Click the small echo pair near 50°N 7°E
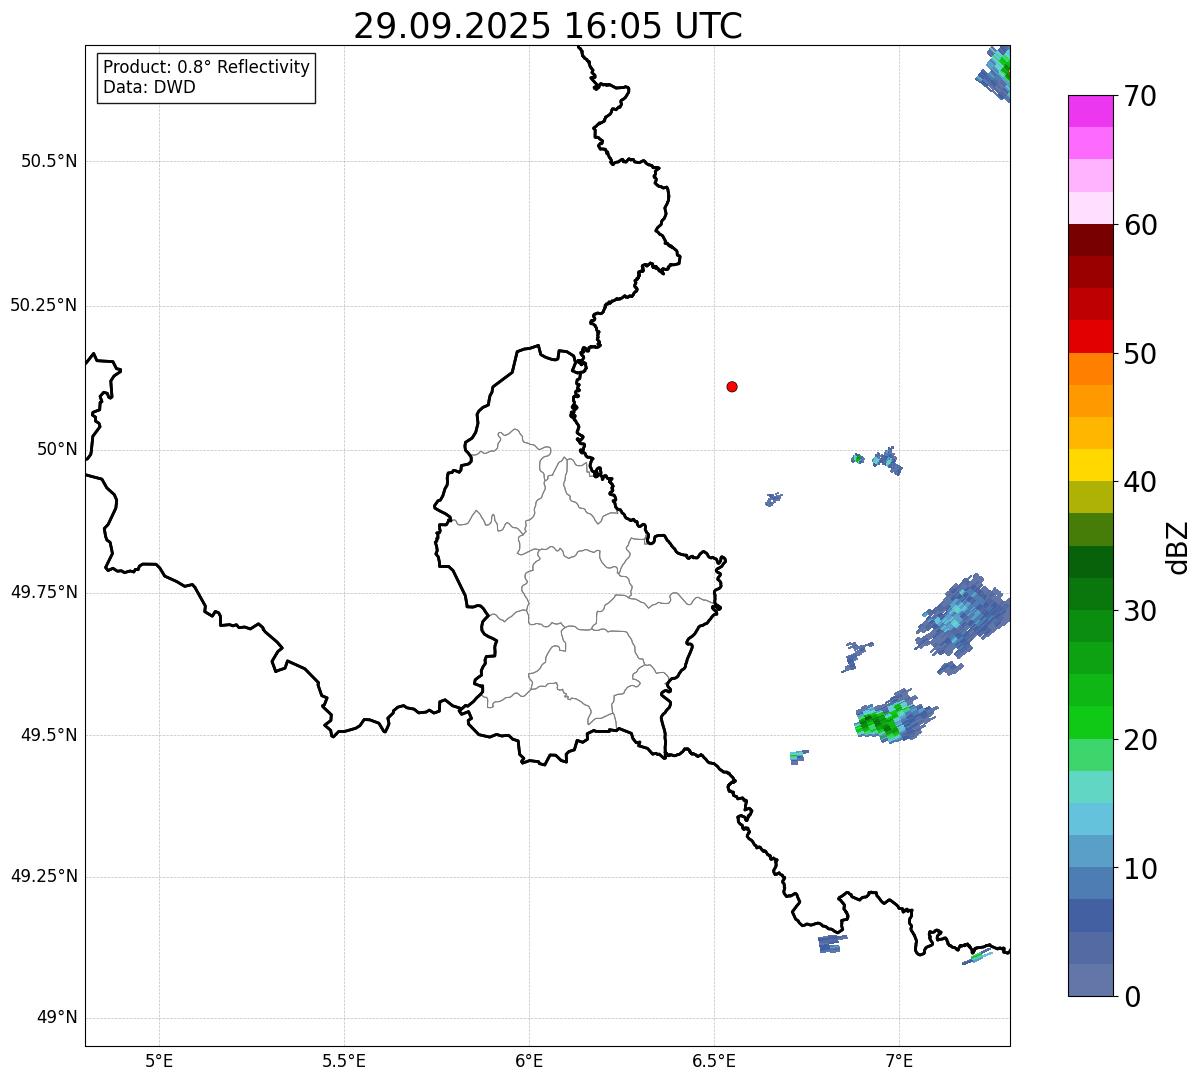 877,460
